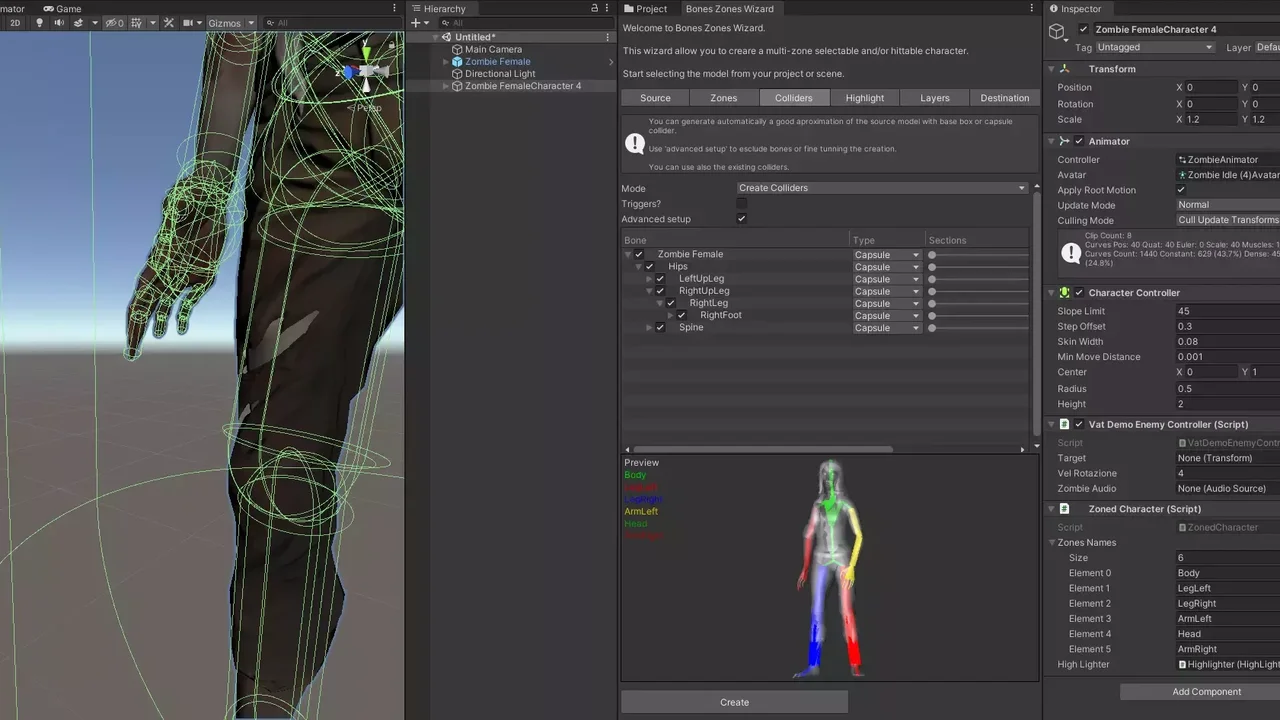Click the Inspector game object cube icon

pyautogui.click(x=1057, y=32)
